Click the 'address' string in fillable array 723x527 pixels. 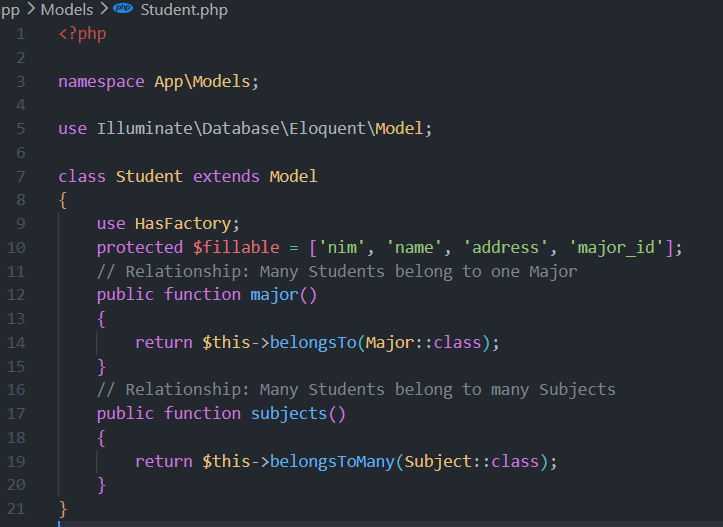click(505, 248)
